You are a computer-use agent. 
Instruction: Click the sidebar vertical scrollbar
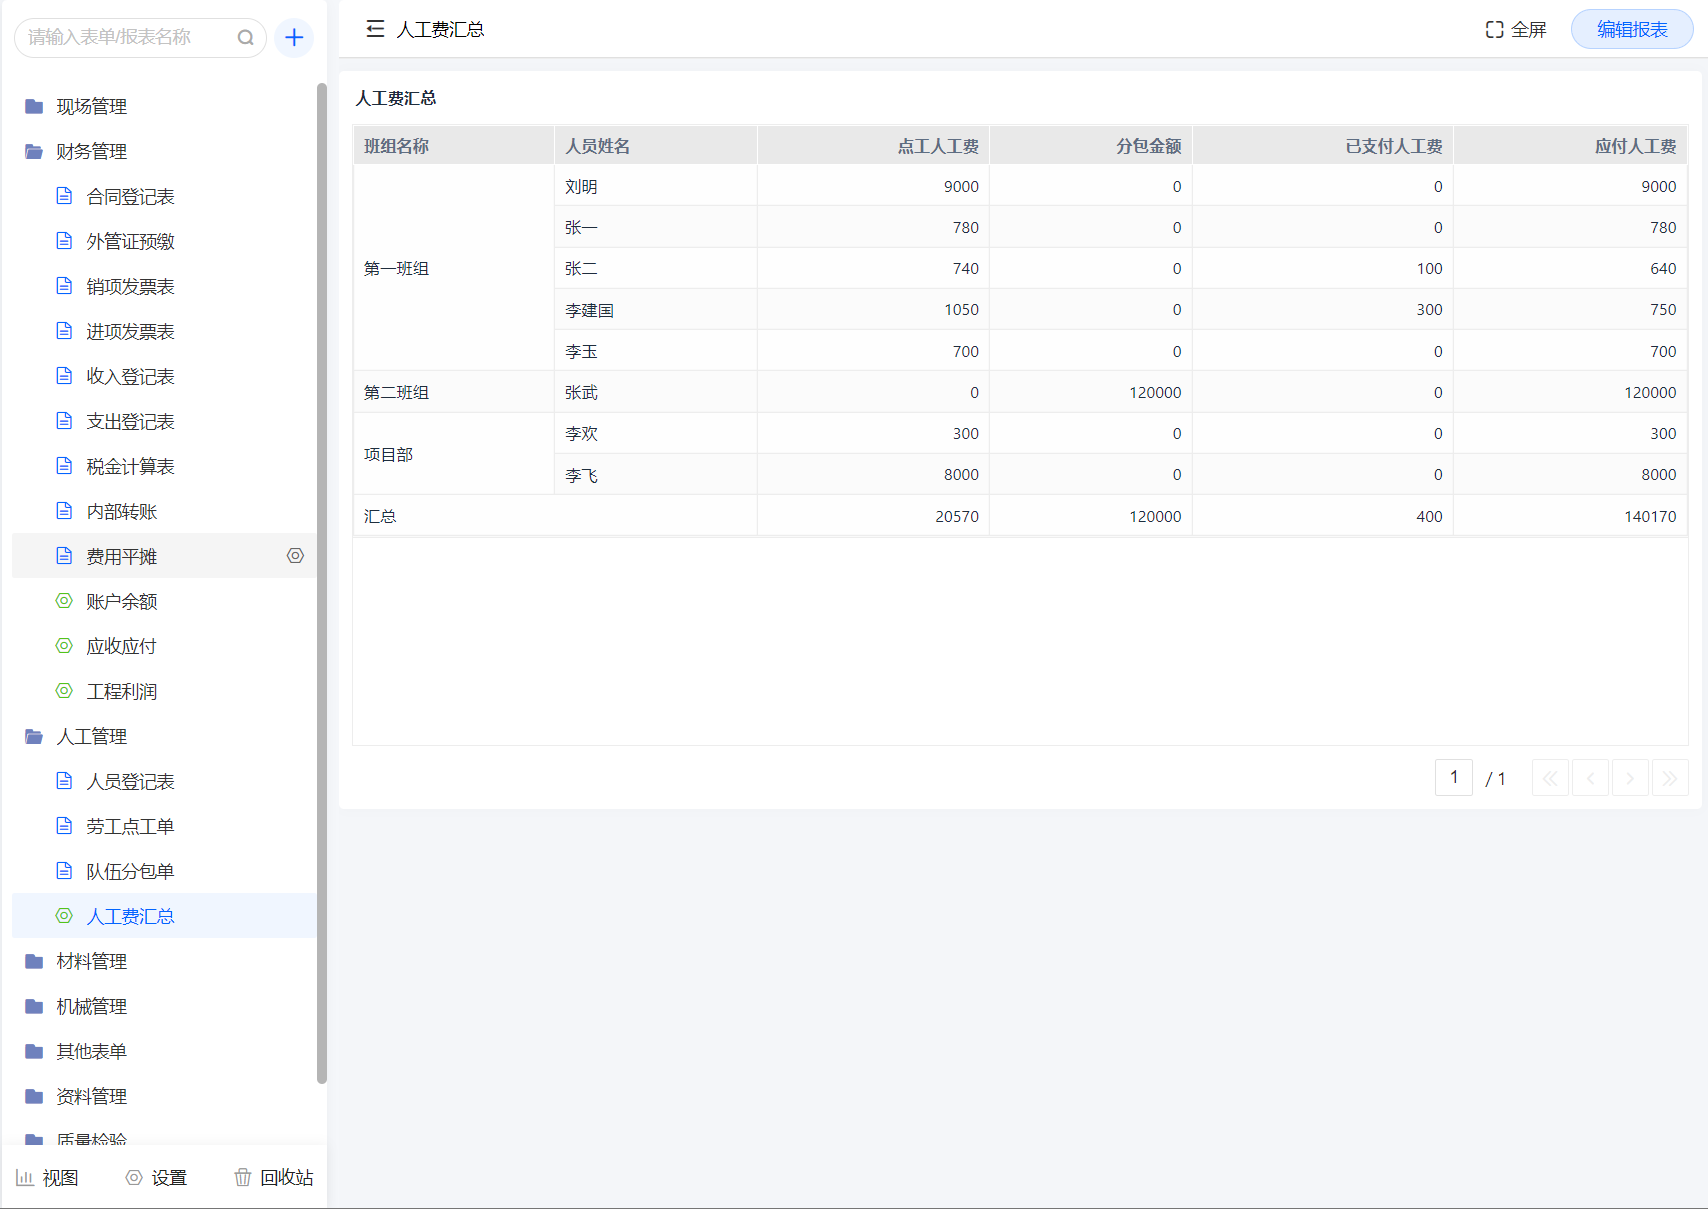322,580
